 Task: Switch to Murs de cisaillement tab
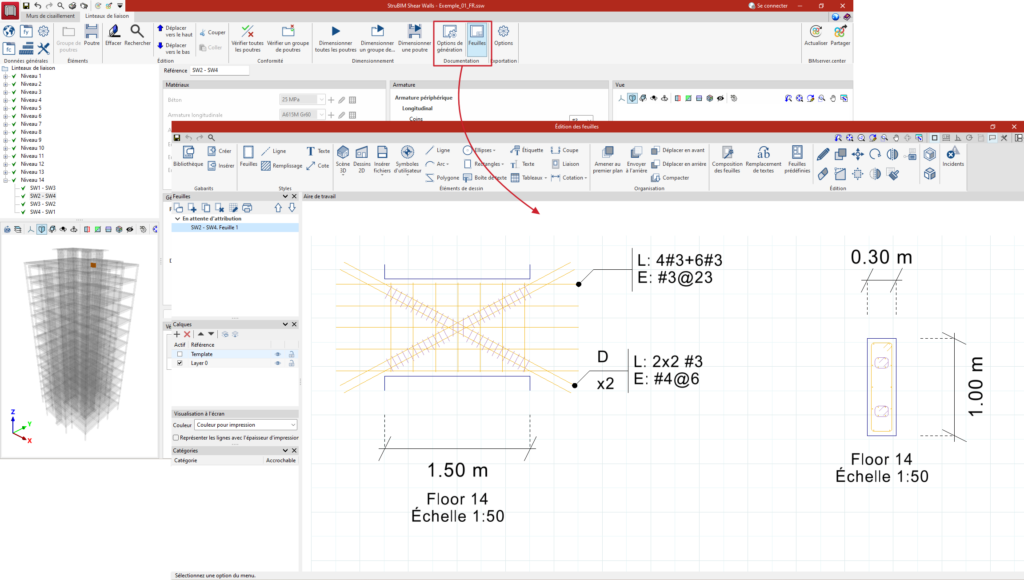50,16
